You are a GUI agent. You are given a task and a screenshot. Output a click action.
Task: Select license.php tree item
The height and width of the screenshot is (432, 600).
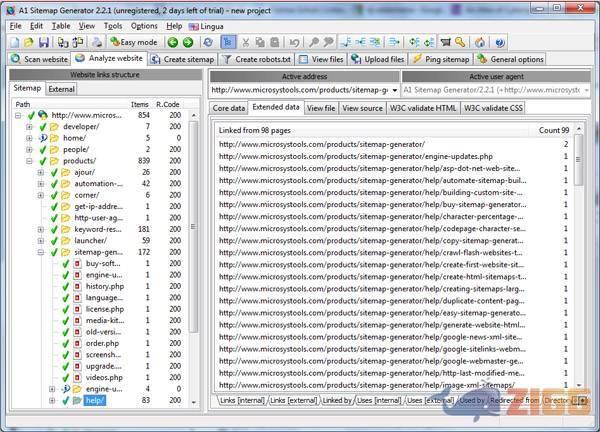(105, 309)
